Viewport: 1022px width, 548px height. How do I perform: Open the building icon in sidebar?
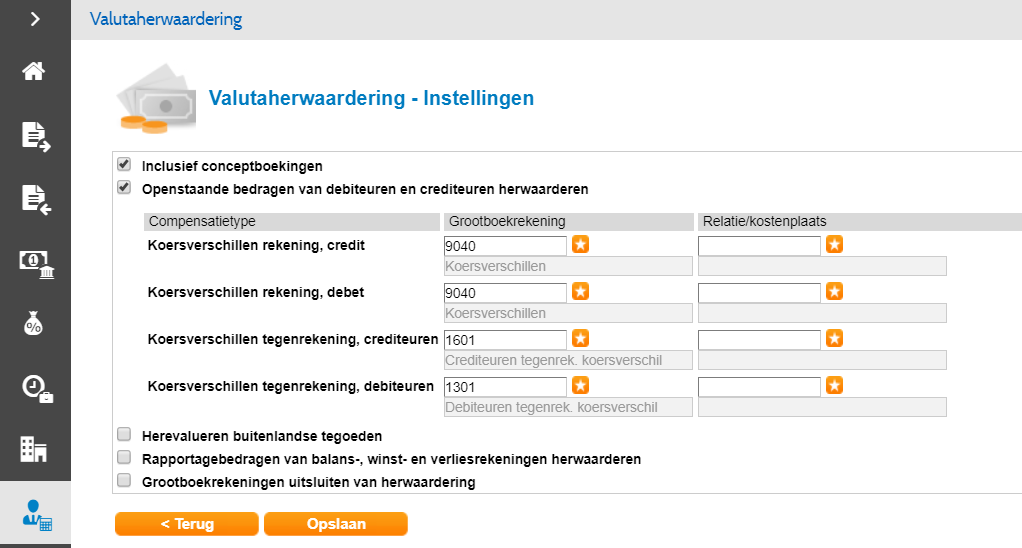coord(35,450)
